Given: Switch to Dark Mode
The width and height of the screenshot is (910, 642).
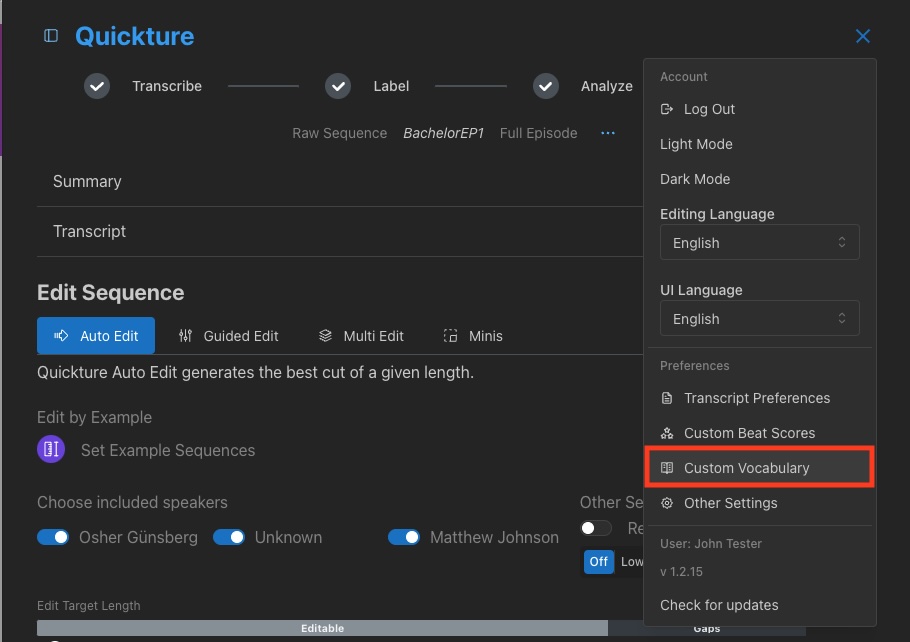Looking at the screenshot, I should pos(759,179).
